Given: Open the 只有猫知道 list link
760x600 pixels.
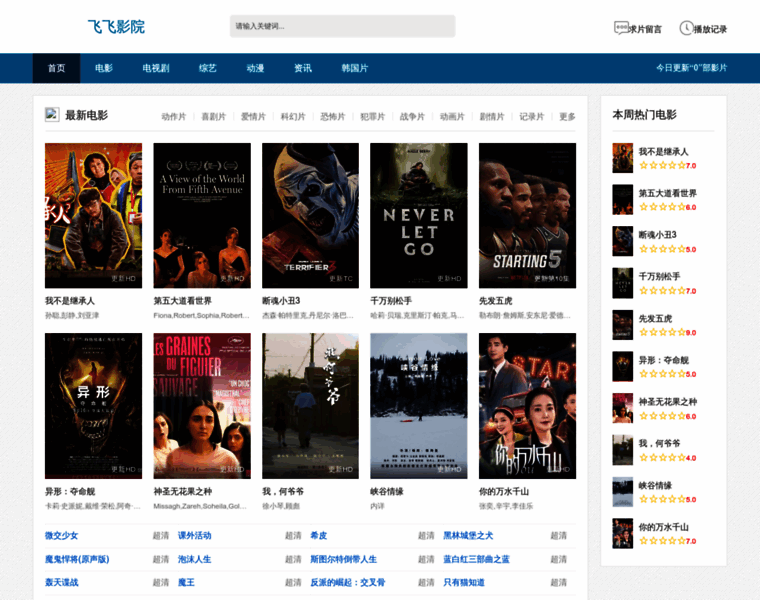Looking at the screenshot, I should coord(464,583).
